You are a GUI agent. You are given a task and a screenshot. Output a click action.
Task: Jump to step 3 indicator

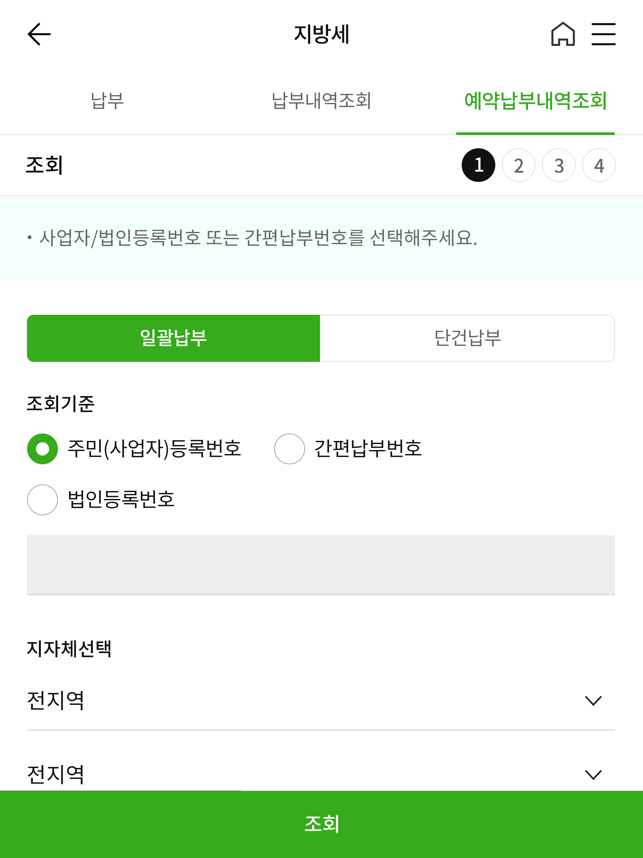[x=559, y=165]
